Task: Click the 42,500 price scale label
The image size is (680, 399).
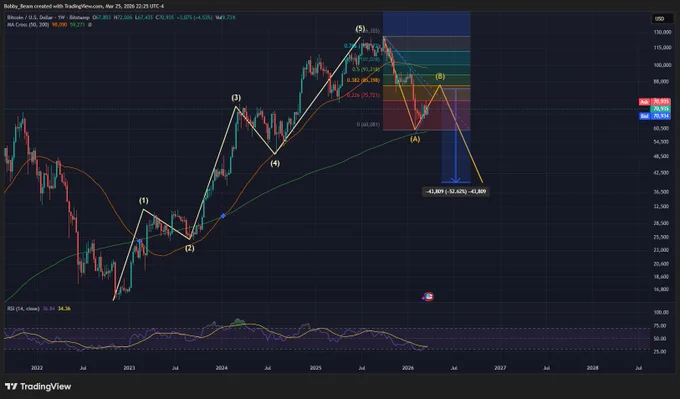Action: pyautogui.click(x=662, y=173)
